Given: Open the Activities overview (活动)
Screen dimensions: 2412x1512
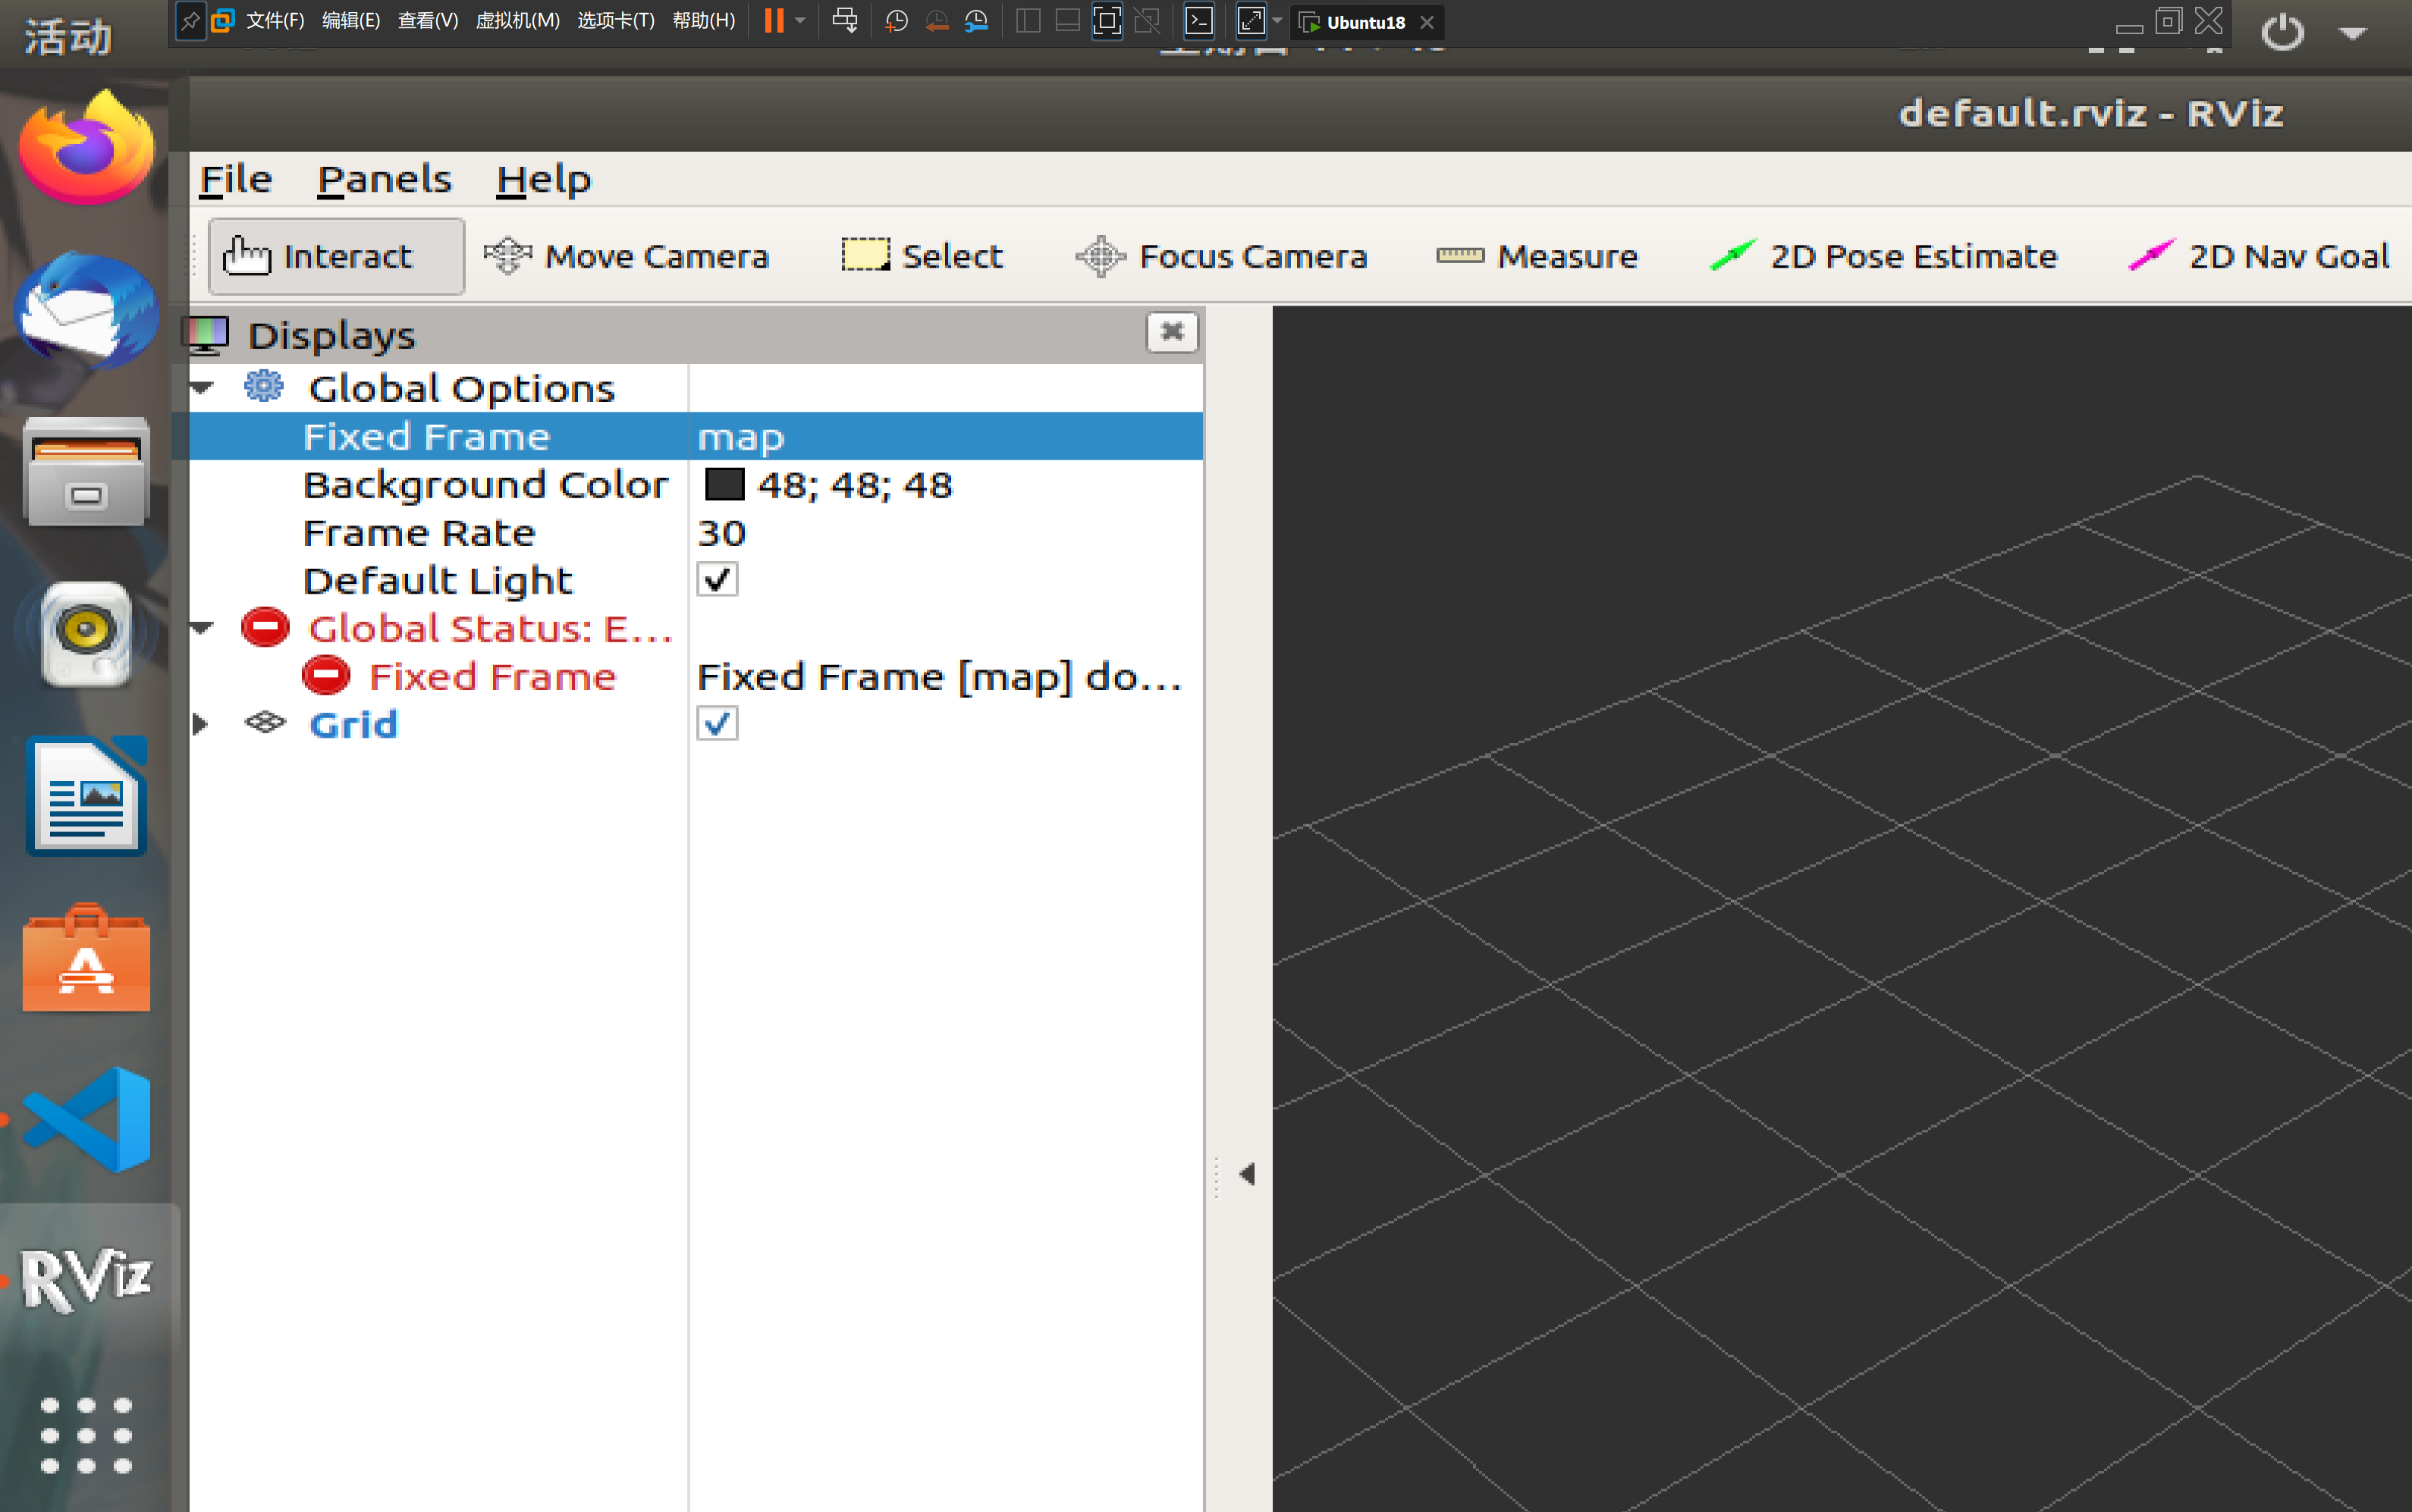Looking at the screenshot, I should pos(68,38).
